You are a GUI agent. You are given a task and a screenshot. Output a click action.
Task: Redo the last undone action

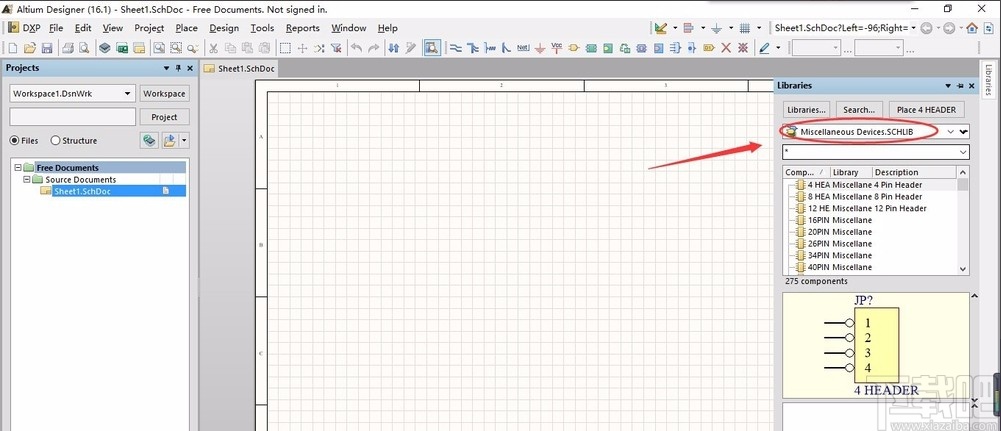374,48
